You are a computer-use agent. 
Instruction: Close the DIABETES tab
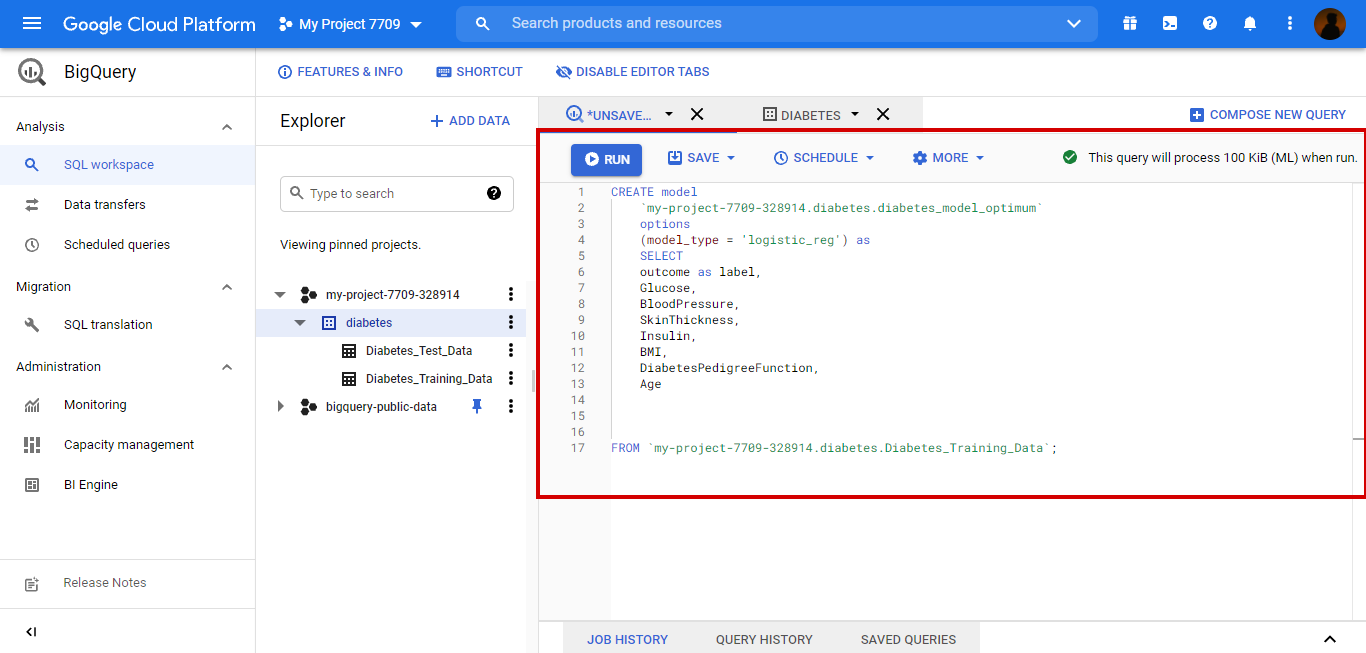pos(883,114)
